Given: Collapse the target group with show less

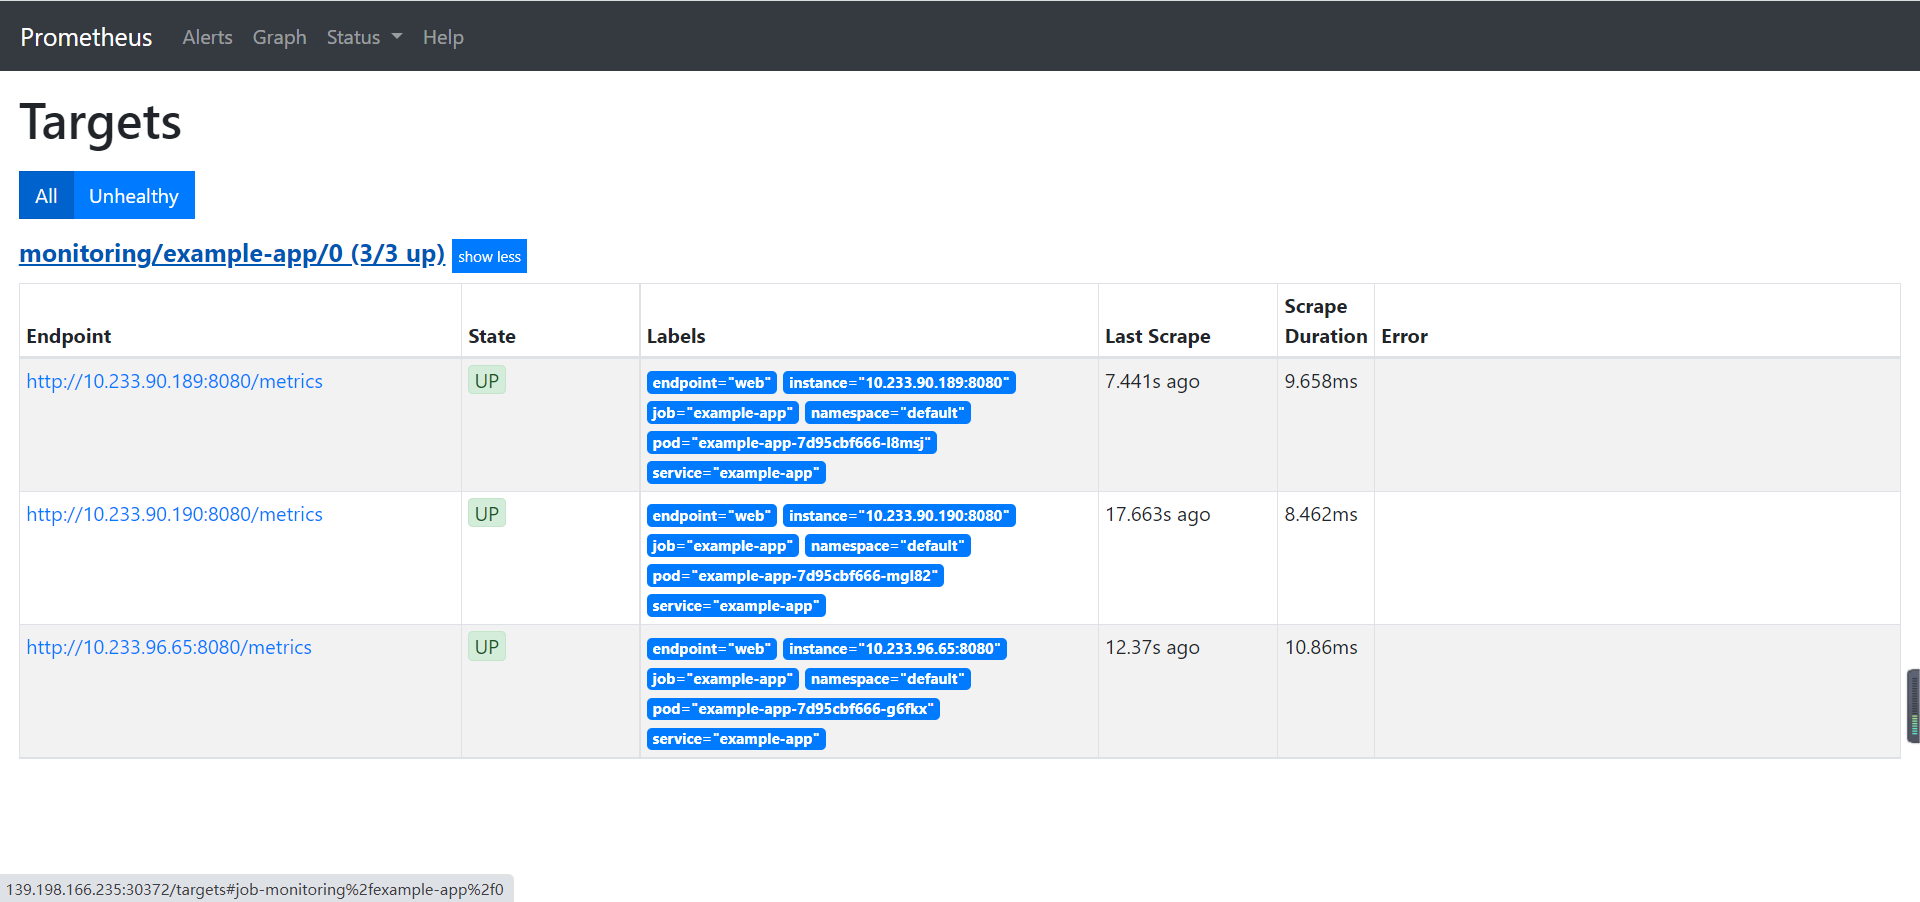Looking at the screenshot, I should click(x=489, y=256).
